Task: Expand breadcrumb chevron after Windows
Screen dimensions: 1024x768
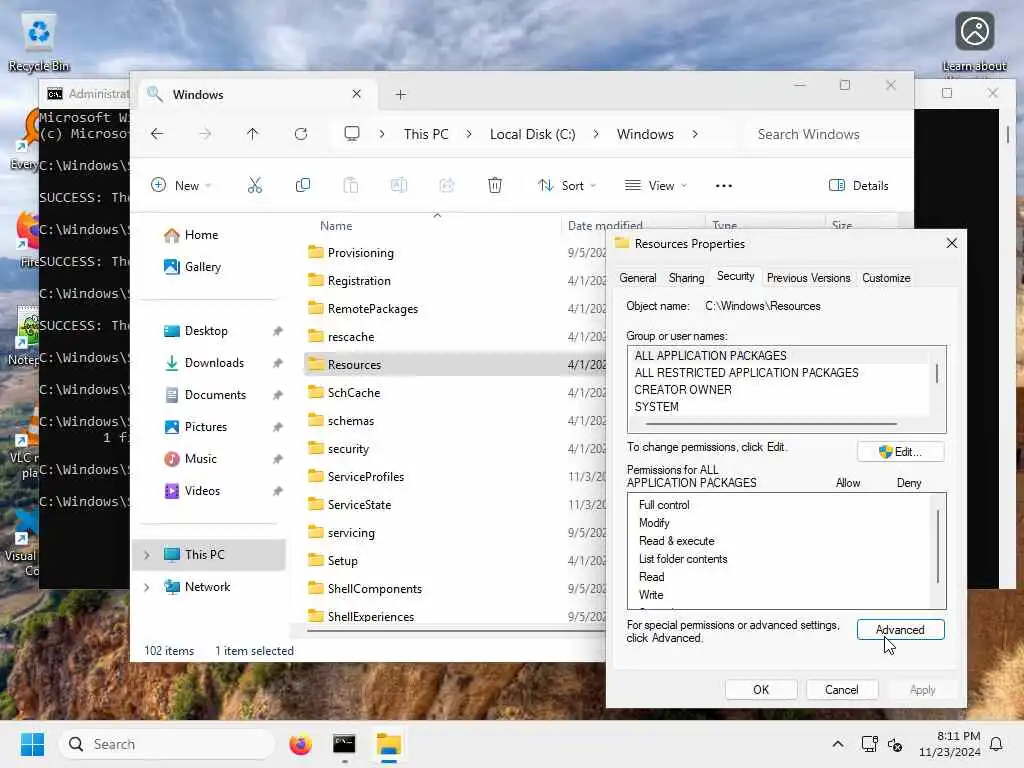Action: tap(695, 134)
